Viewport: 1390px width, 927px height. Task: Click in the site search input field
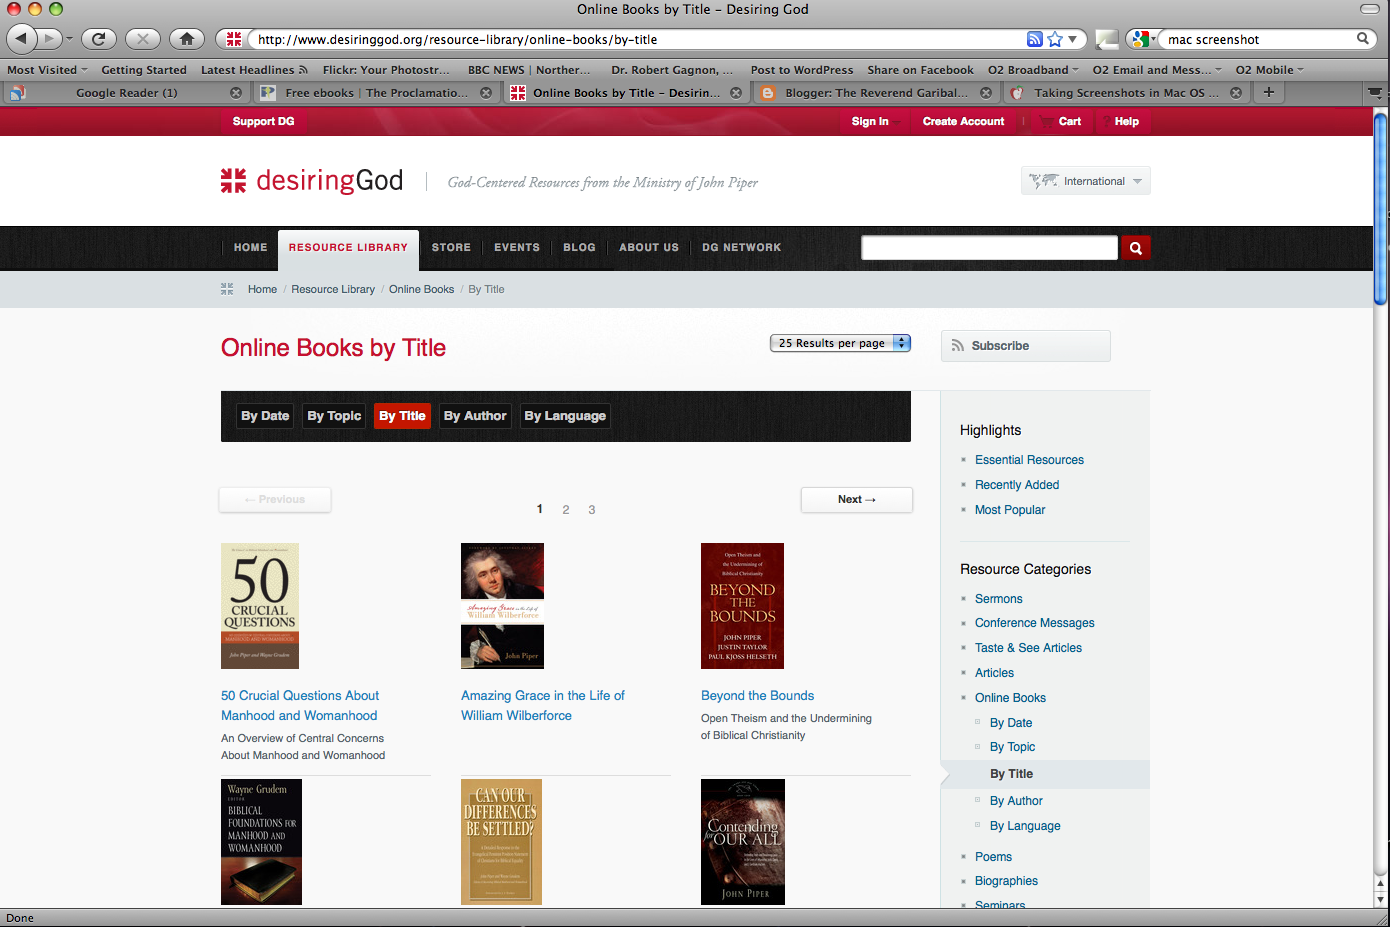(989, 248)
